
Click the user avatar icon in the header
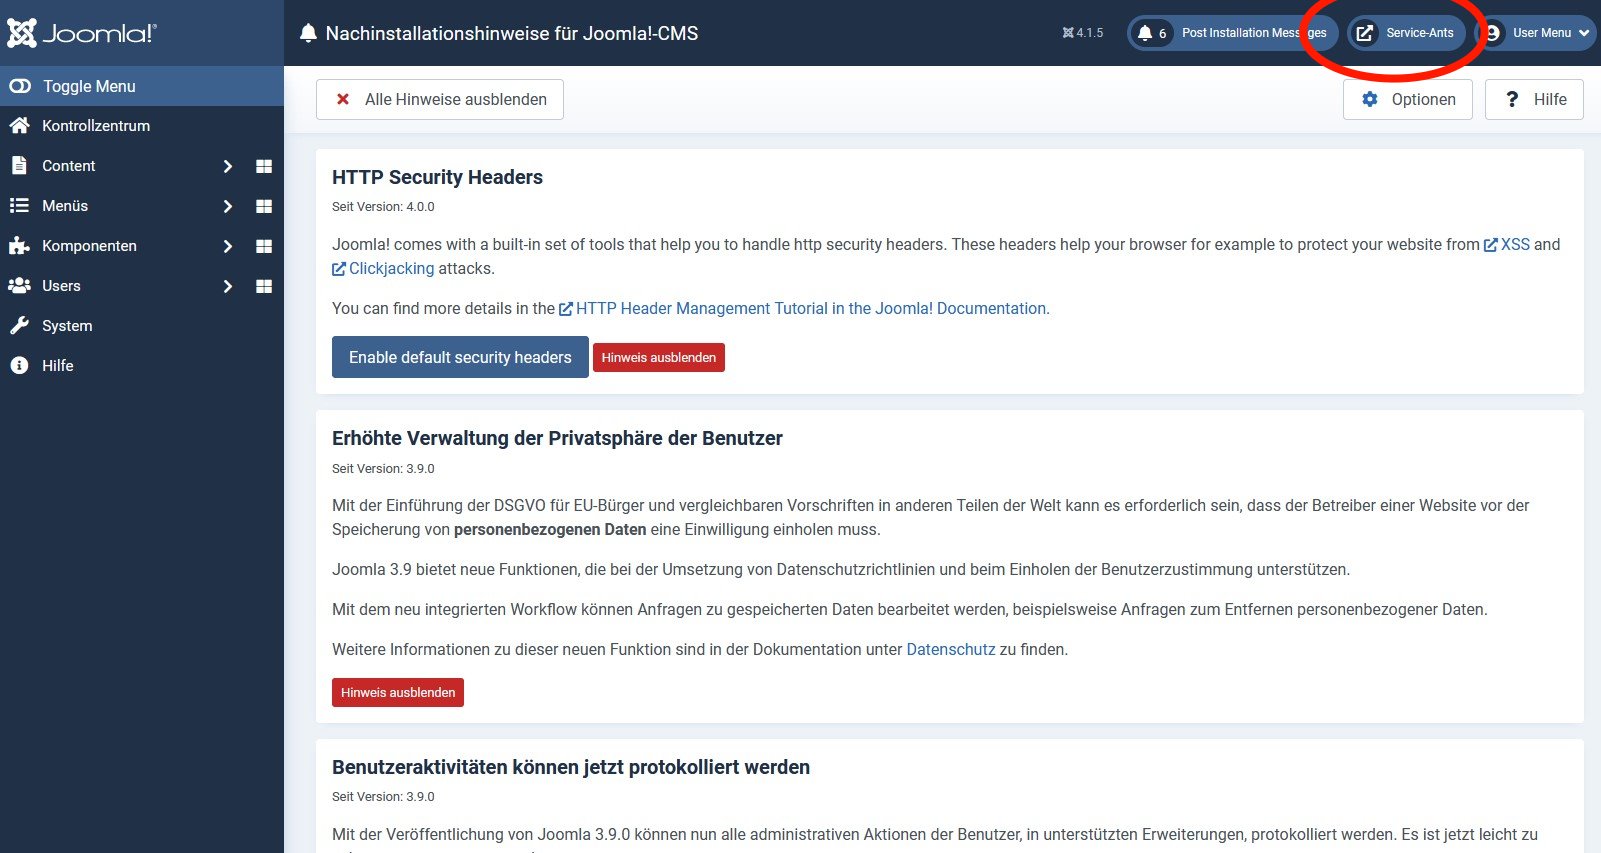point(1492,33)
